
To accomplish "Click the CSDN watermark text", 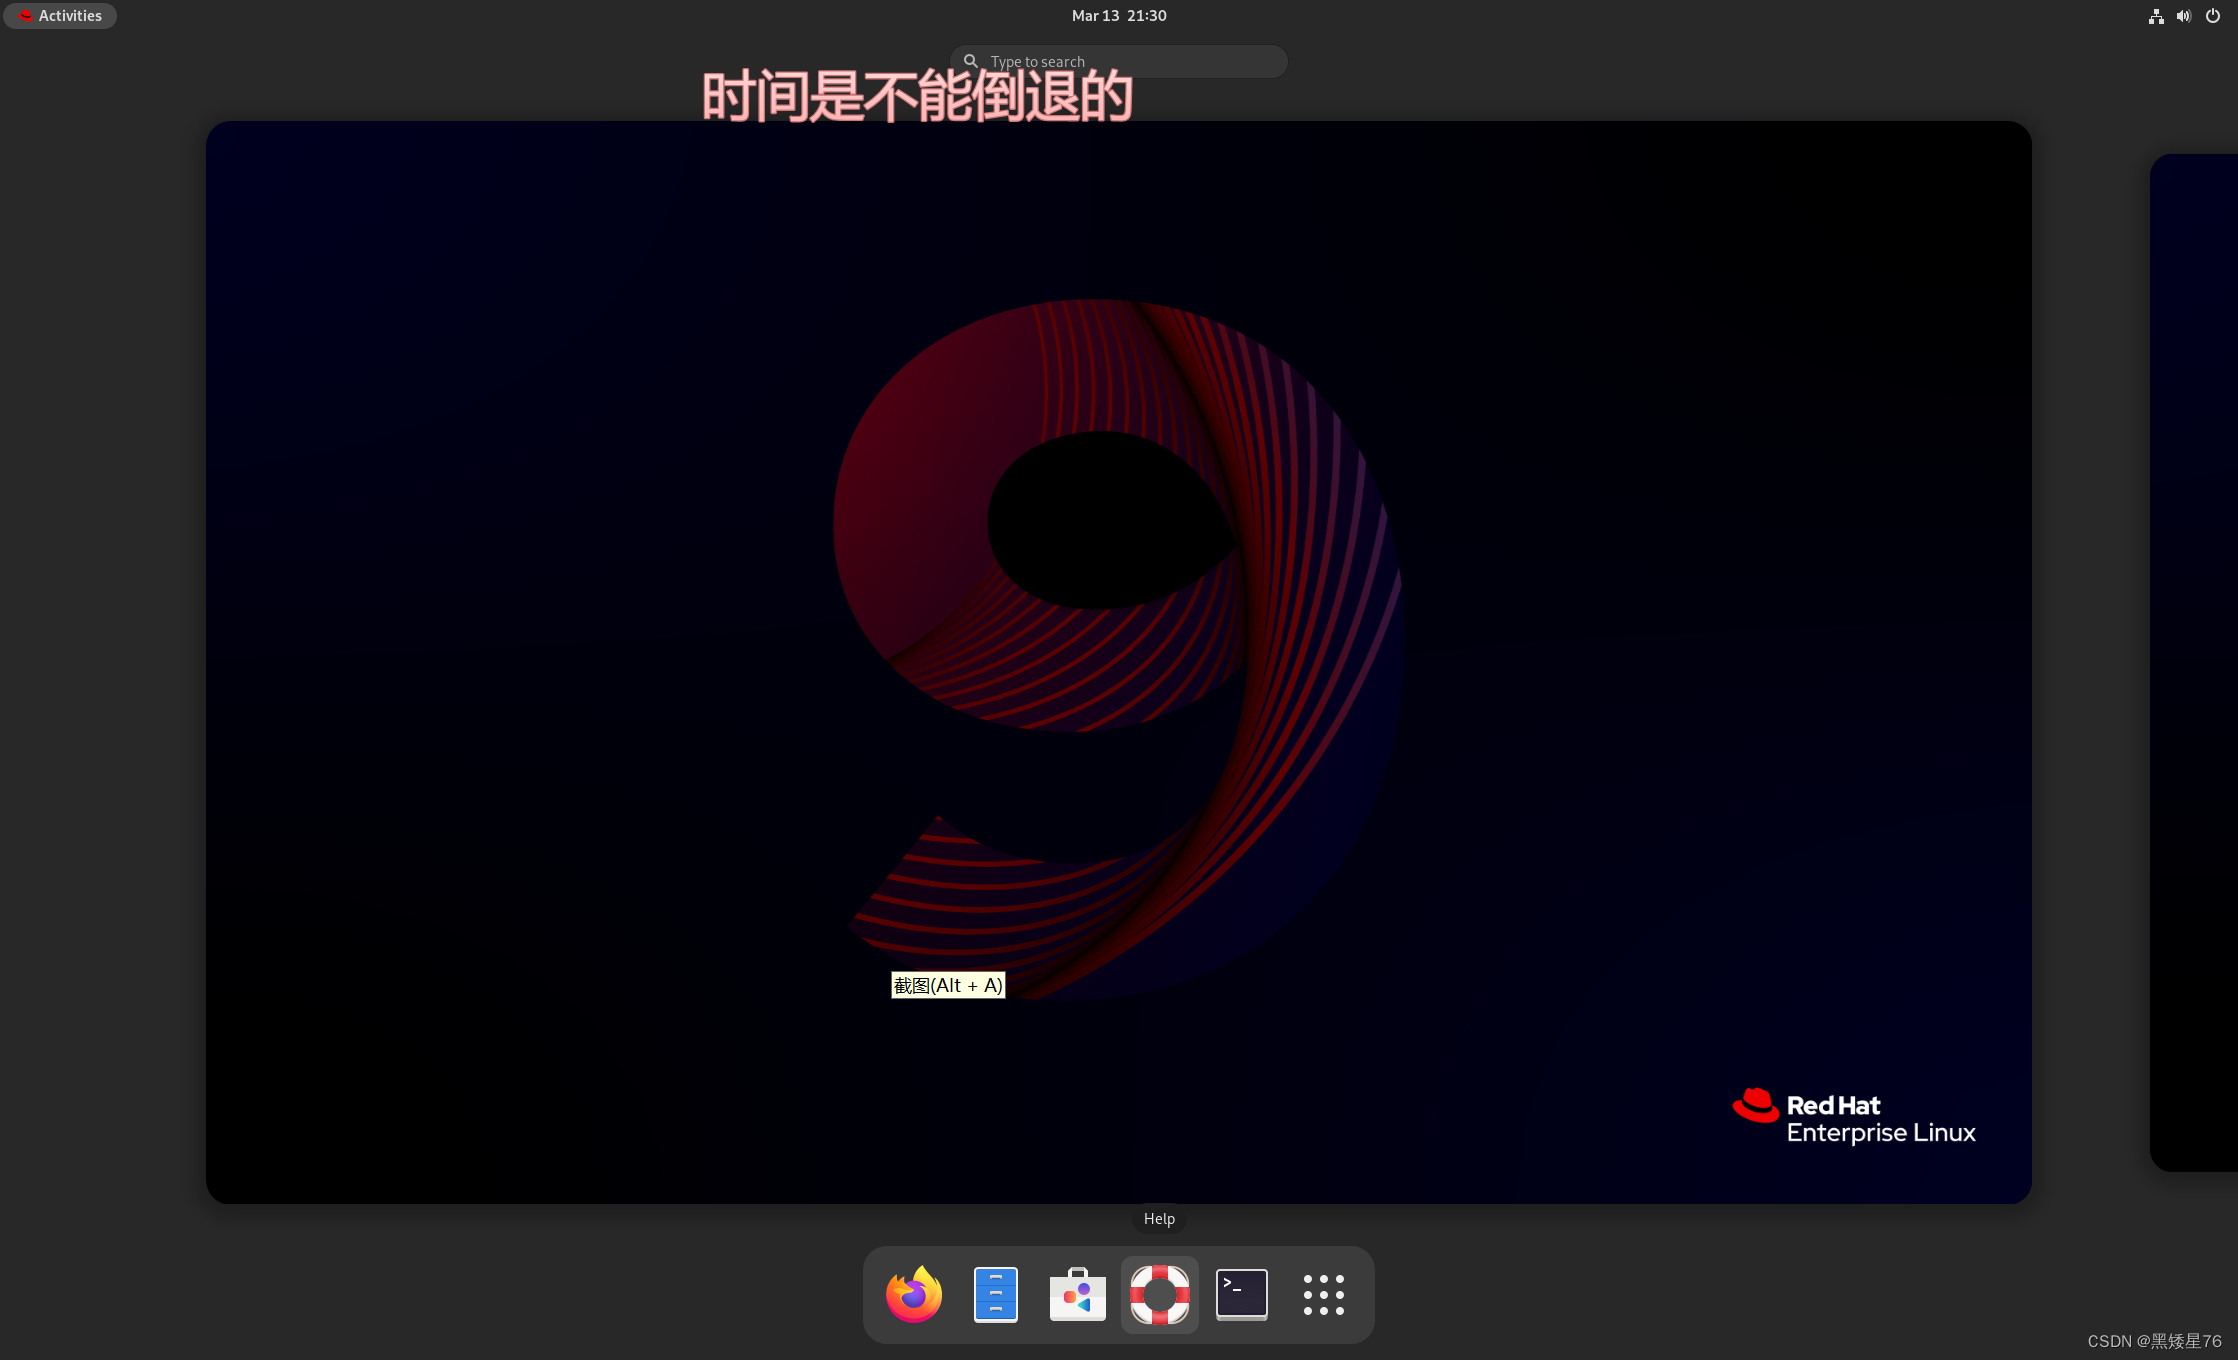I will [x=2154, y=1342].
